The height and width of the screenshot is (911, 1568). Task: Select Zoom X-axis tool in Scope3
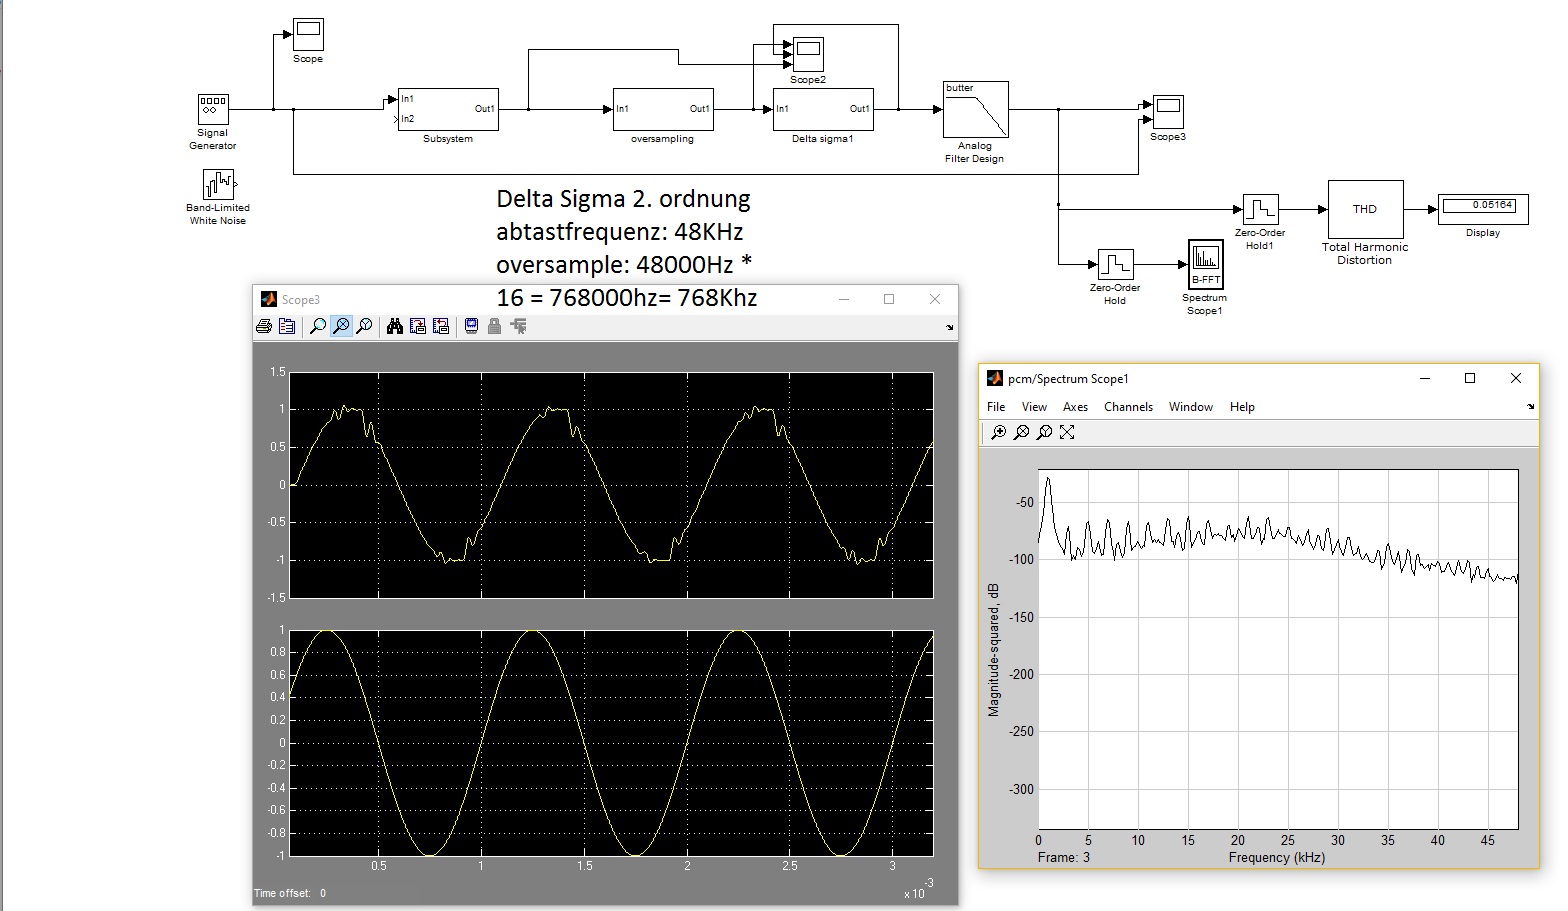[341, 326]
